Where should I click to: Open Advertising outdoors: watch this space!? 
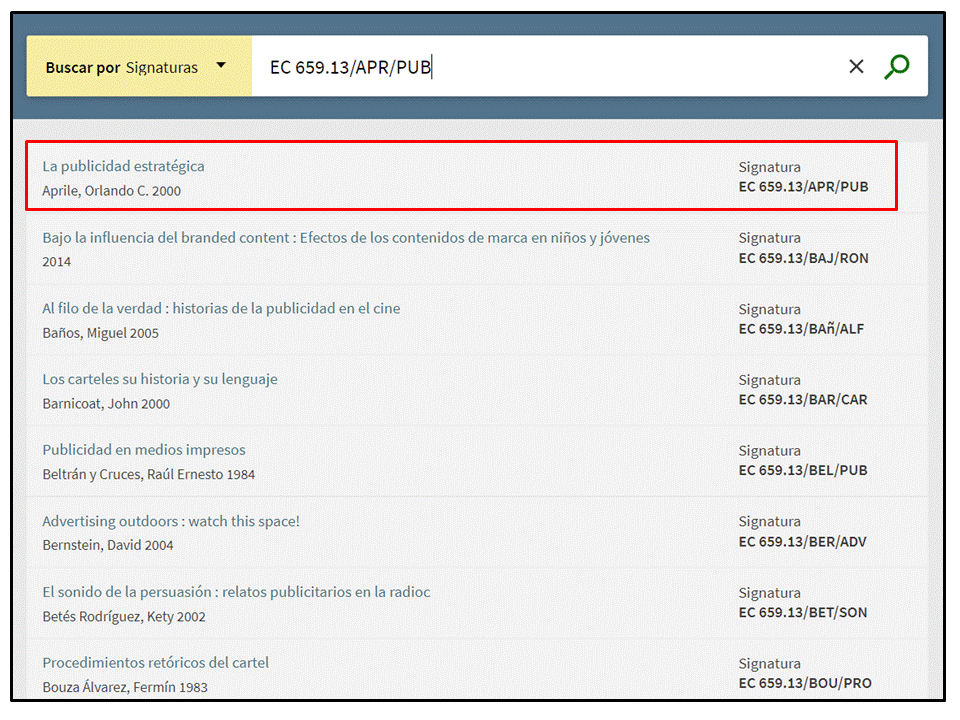[171, 521]
